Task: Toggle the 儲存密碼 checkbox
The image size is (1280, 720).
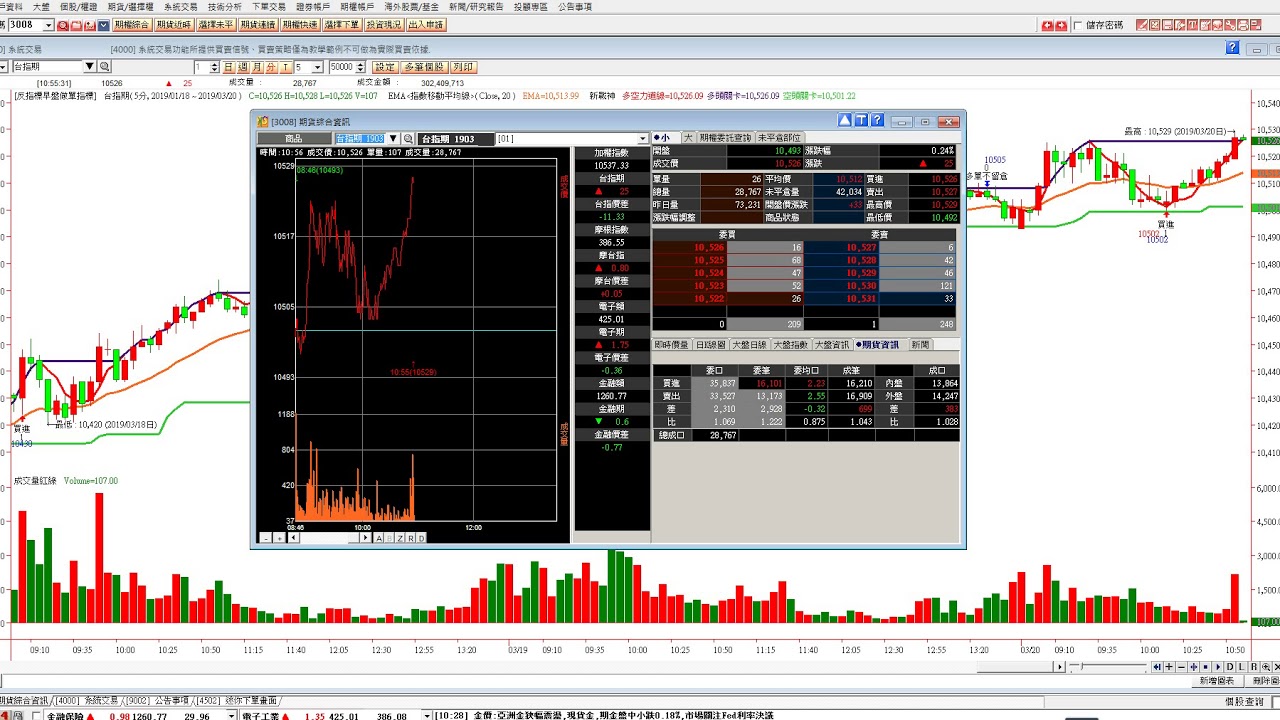Action: tap(1077, 25)
